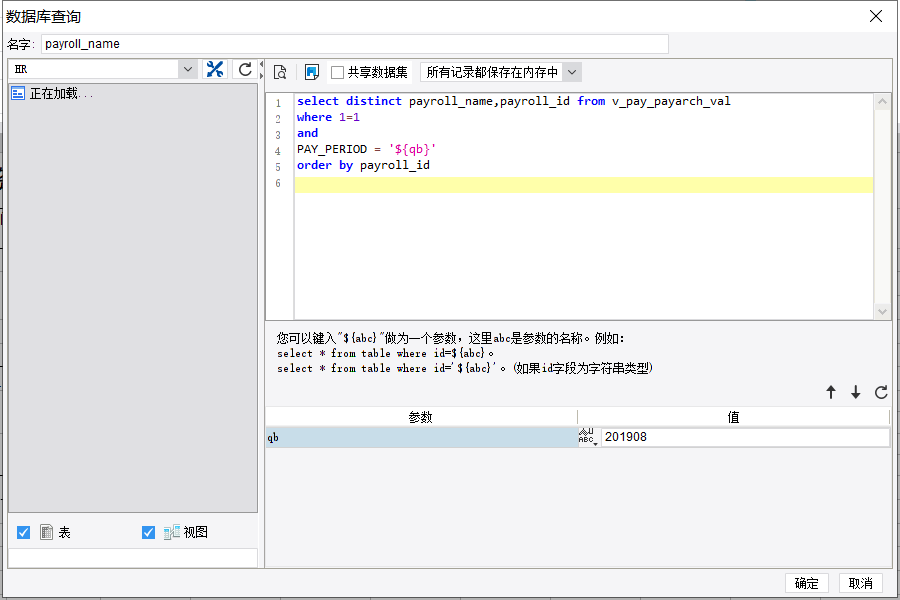Click the SQL editor scroll-down arrow
900x600 pixels.
pyautogui.click(x=882, y=311)
